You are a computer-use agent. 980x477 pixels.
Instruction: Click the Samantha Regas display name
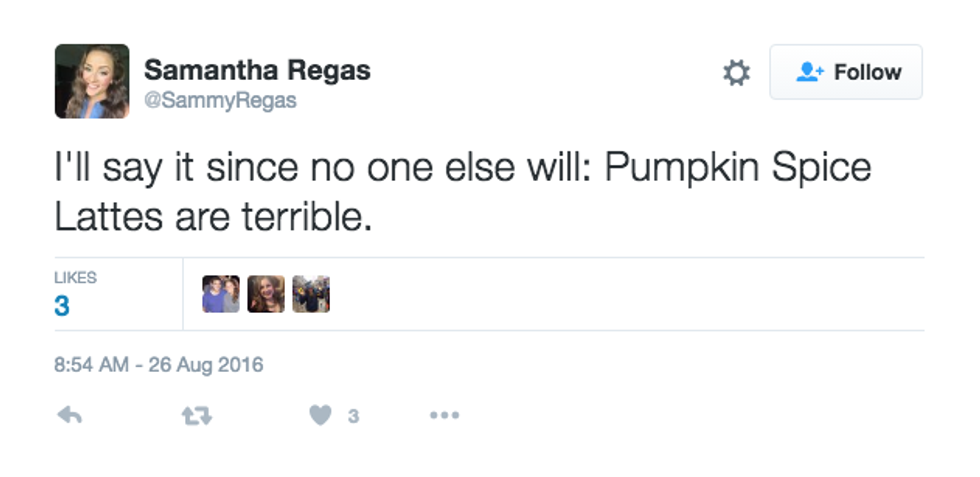coord(257,71)
